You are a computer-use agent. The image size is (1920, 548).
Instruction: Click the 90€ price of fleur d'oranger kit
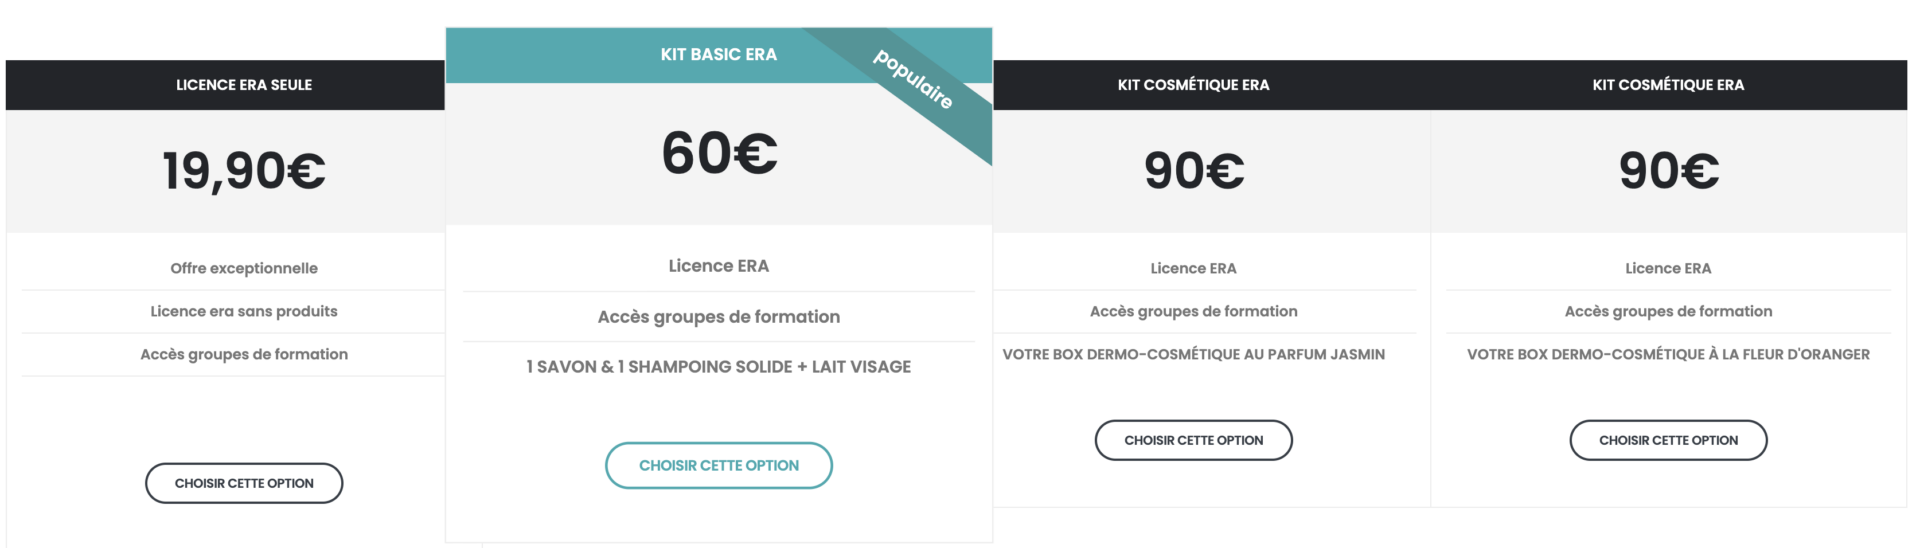[x=1668, y=170]
